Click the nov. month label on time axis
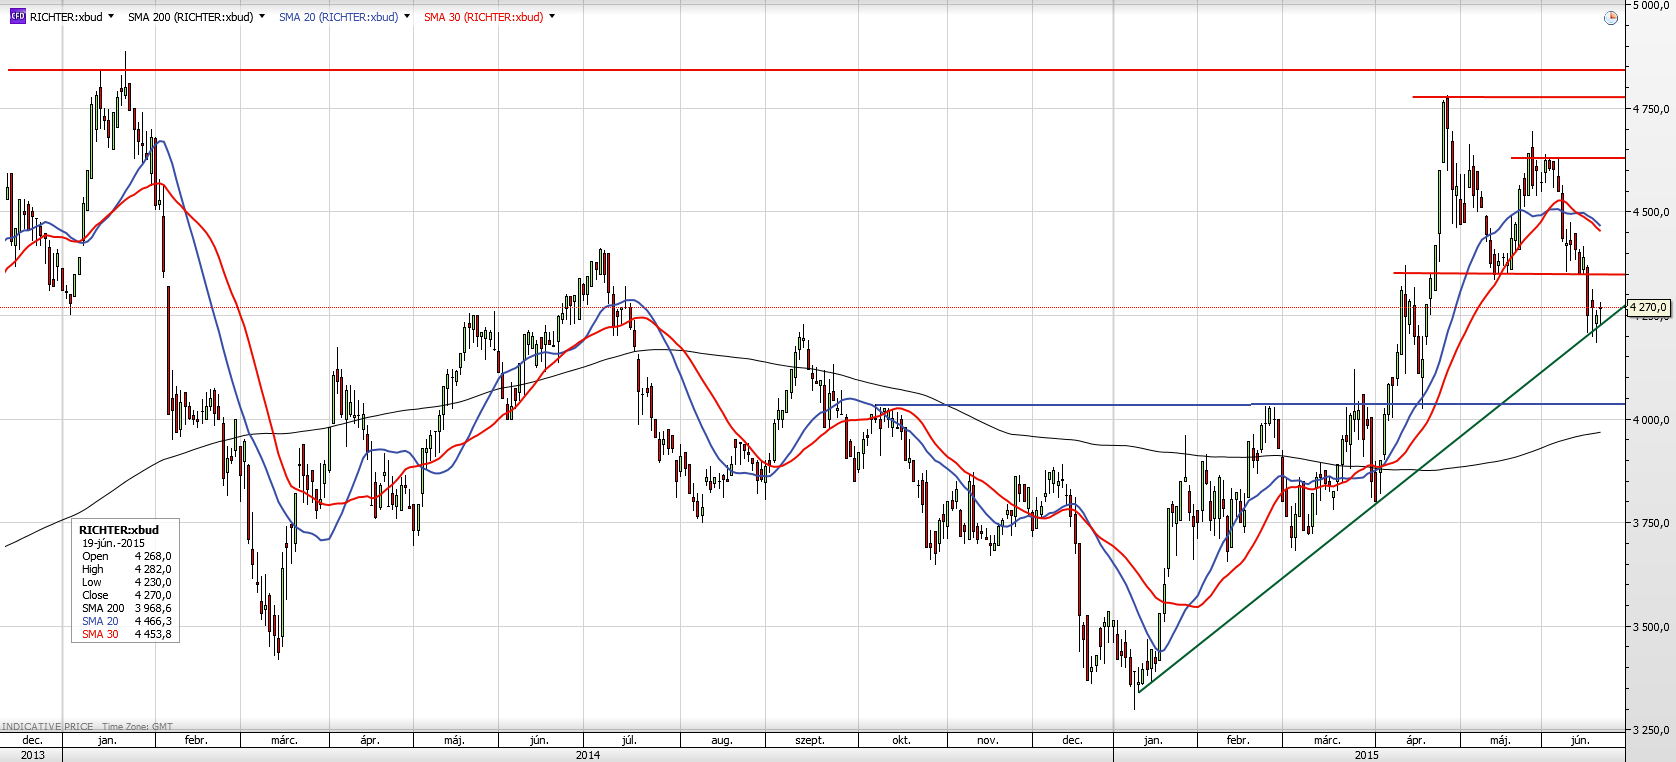1676x762 pixels. point(988,740)
